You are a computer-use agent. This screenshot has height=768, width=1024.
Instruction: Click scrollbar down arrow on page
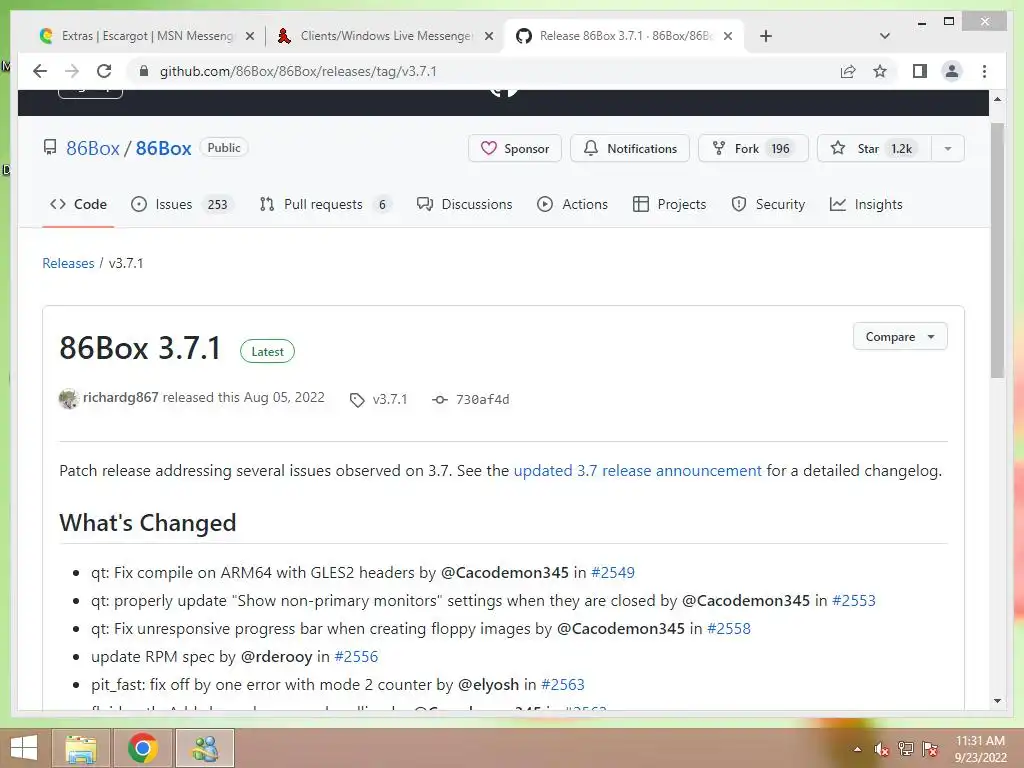[997, 701]
